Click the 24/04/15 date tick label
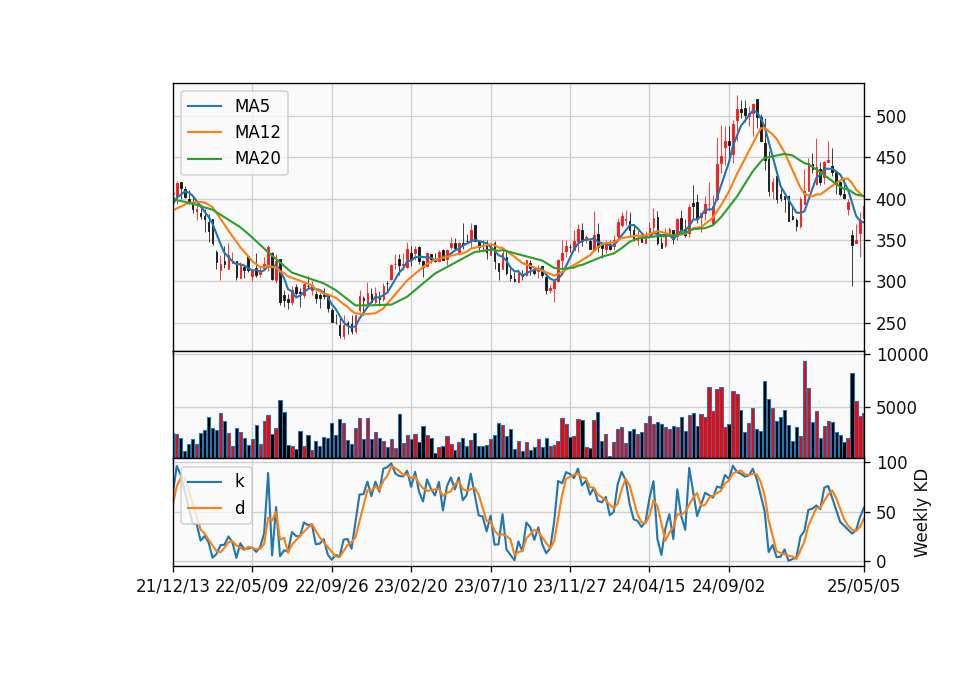The width and height of the screenshot is (960, 690). (648, 586)
